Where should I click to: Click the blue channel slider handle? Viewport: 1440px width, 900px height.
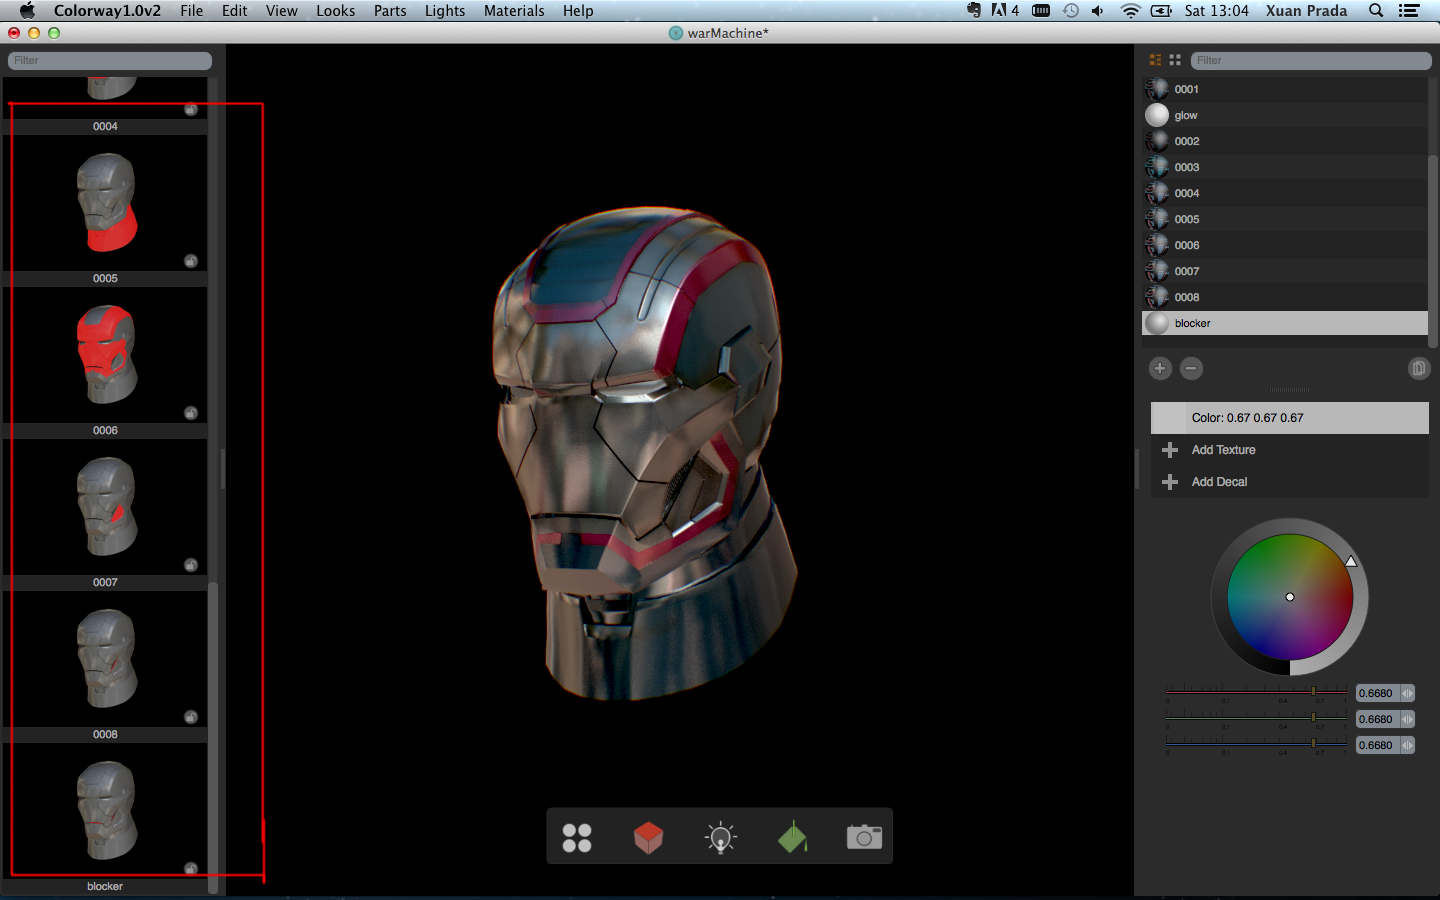[x=1313, y=743]
